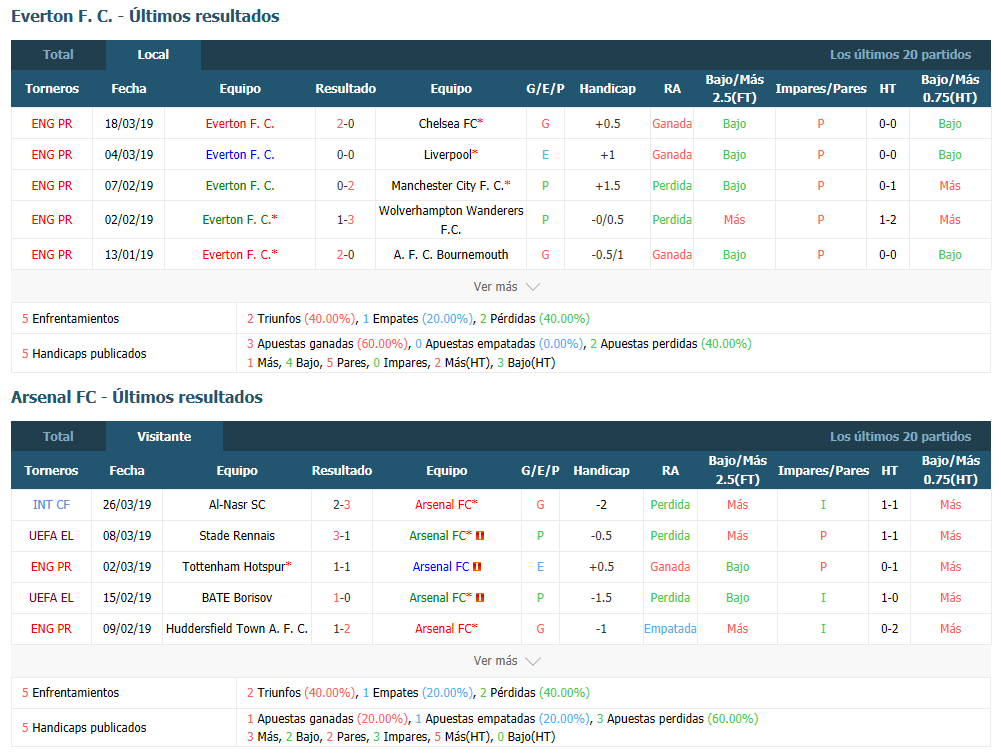This screenshot has width=1001, height=755.
Task: Click handicap -0.5/1 in Bournemouth row
Action: tap(608, 255)
